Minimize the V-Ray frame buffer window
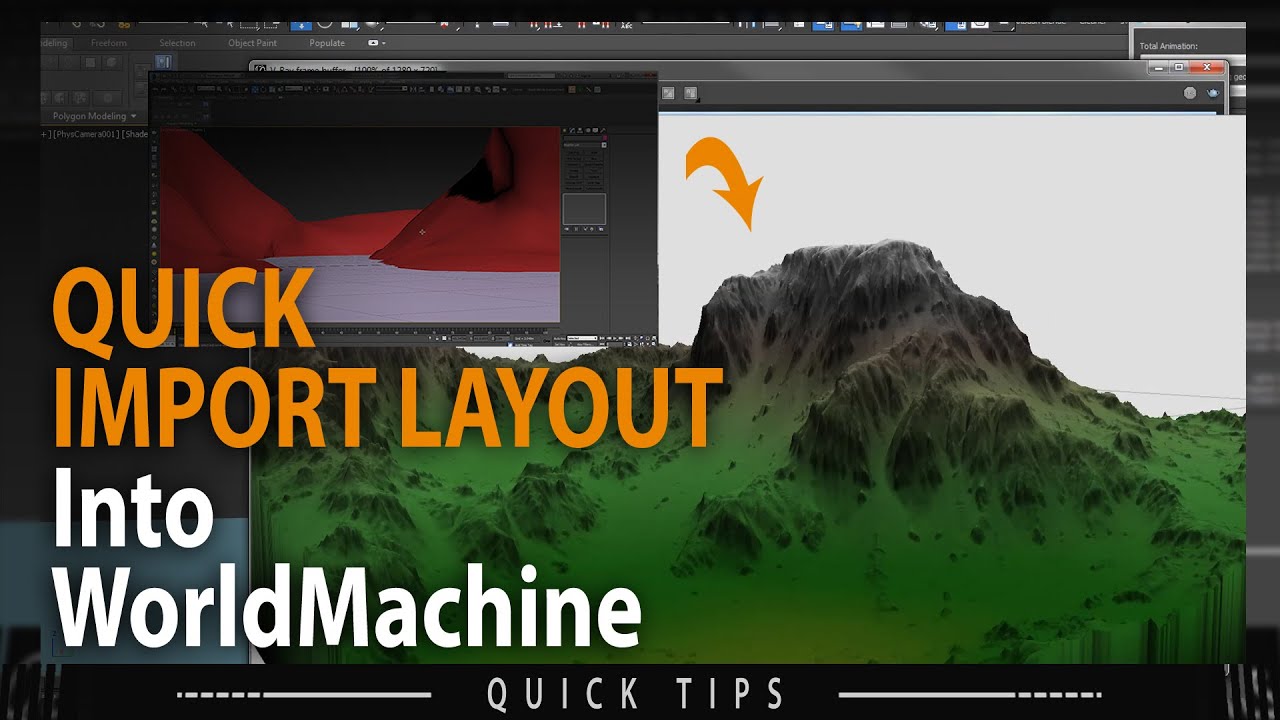The image size is (1280, 720). pyautogui.click(x=1158, y=67)
